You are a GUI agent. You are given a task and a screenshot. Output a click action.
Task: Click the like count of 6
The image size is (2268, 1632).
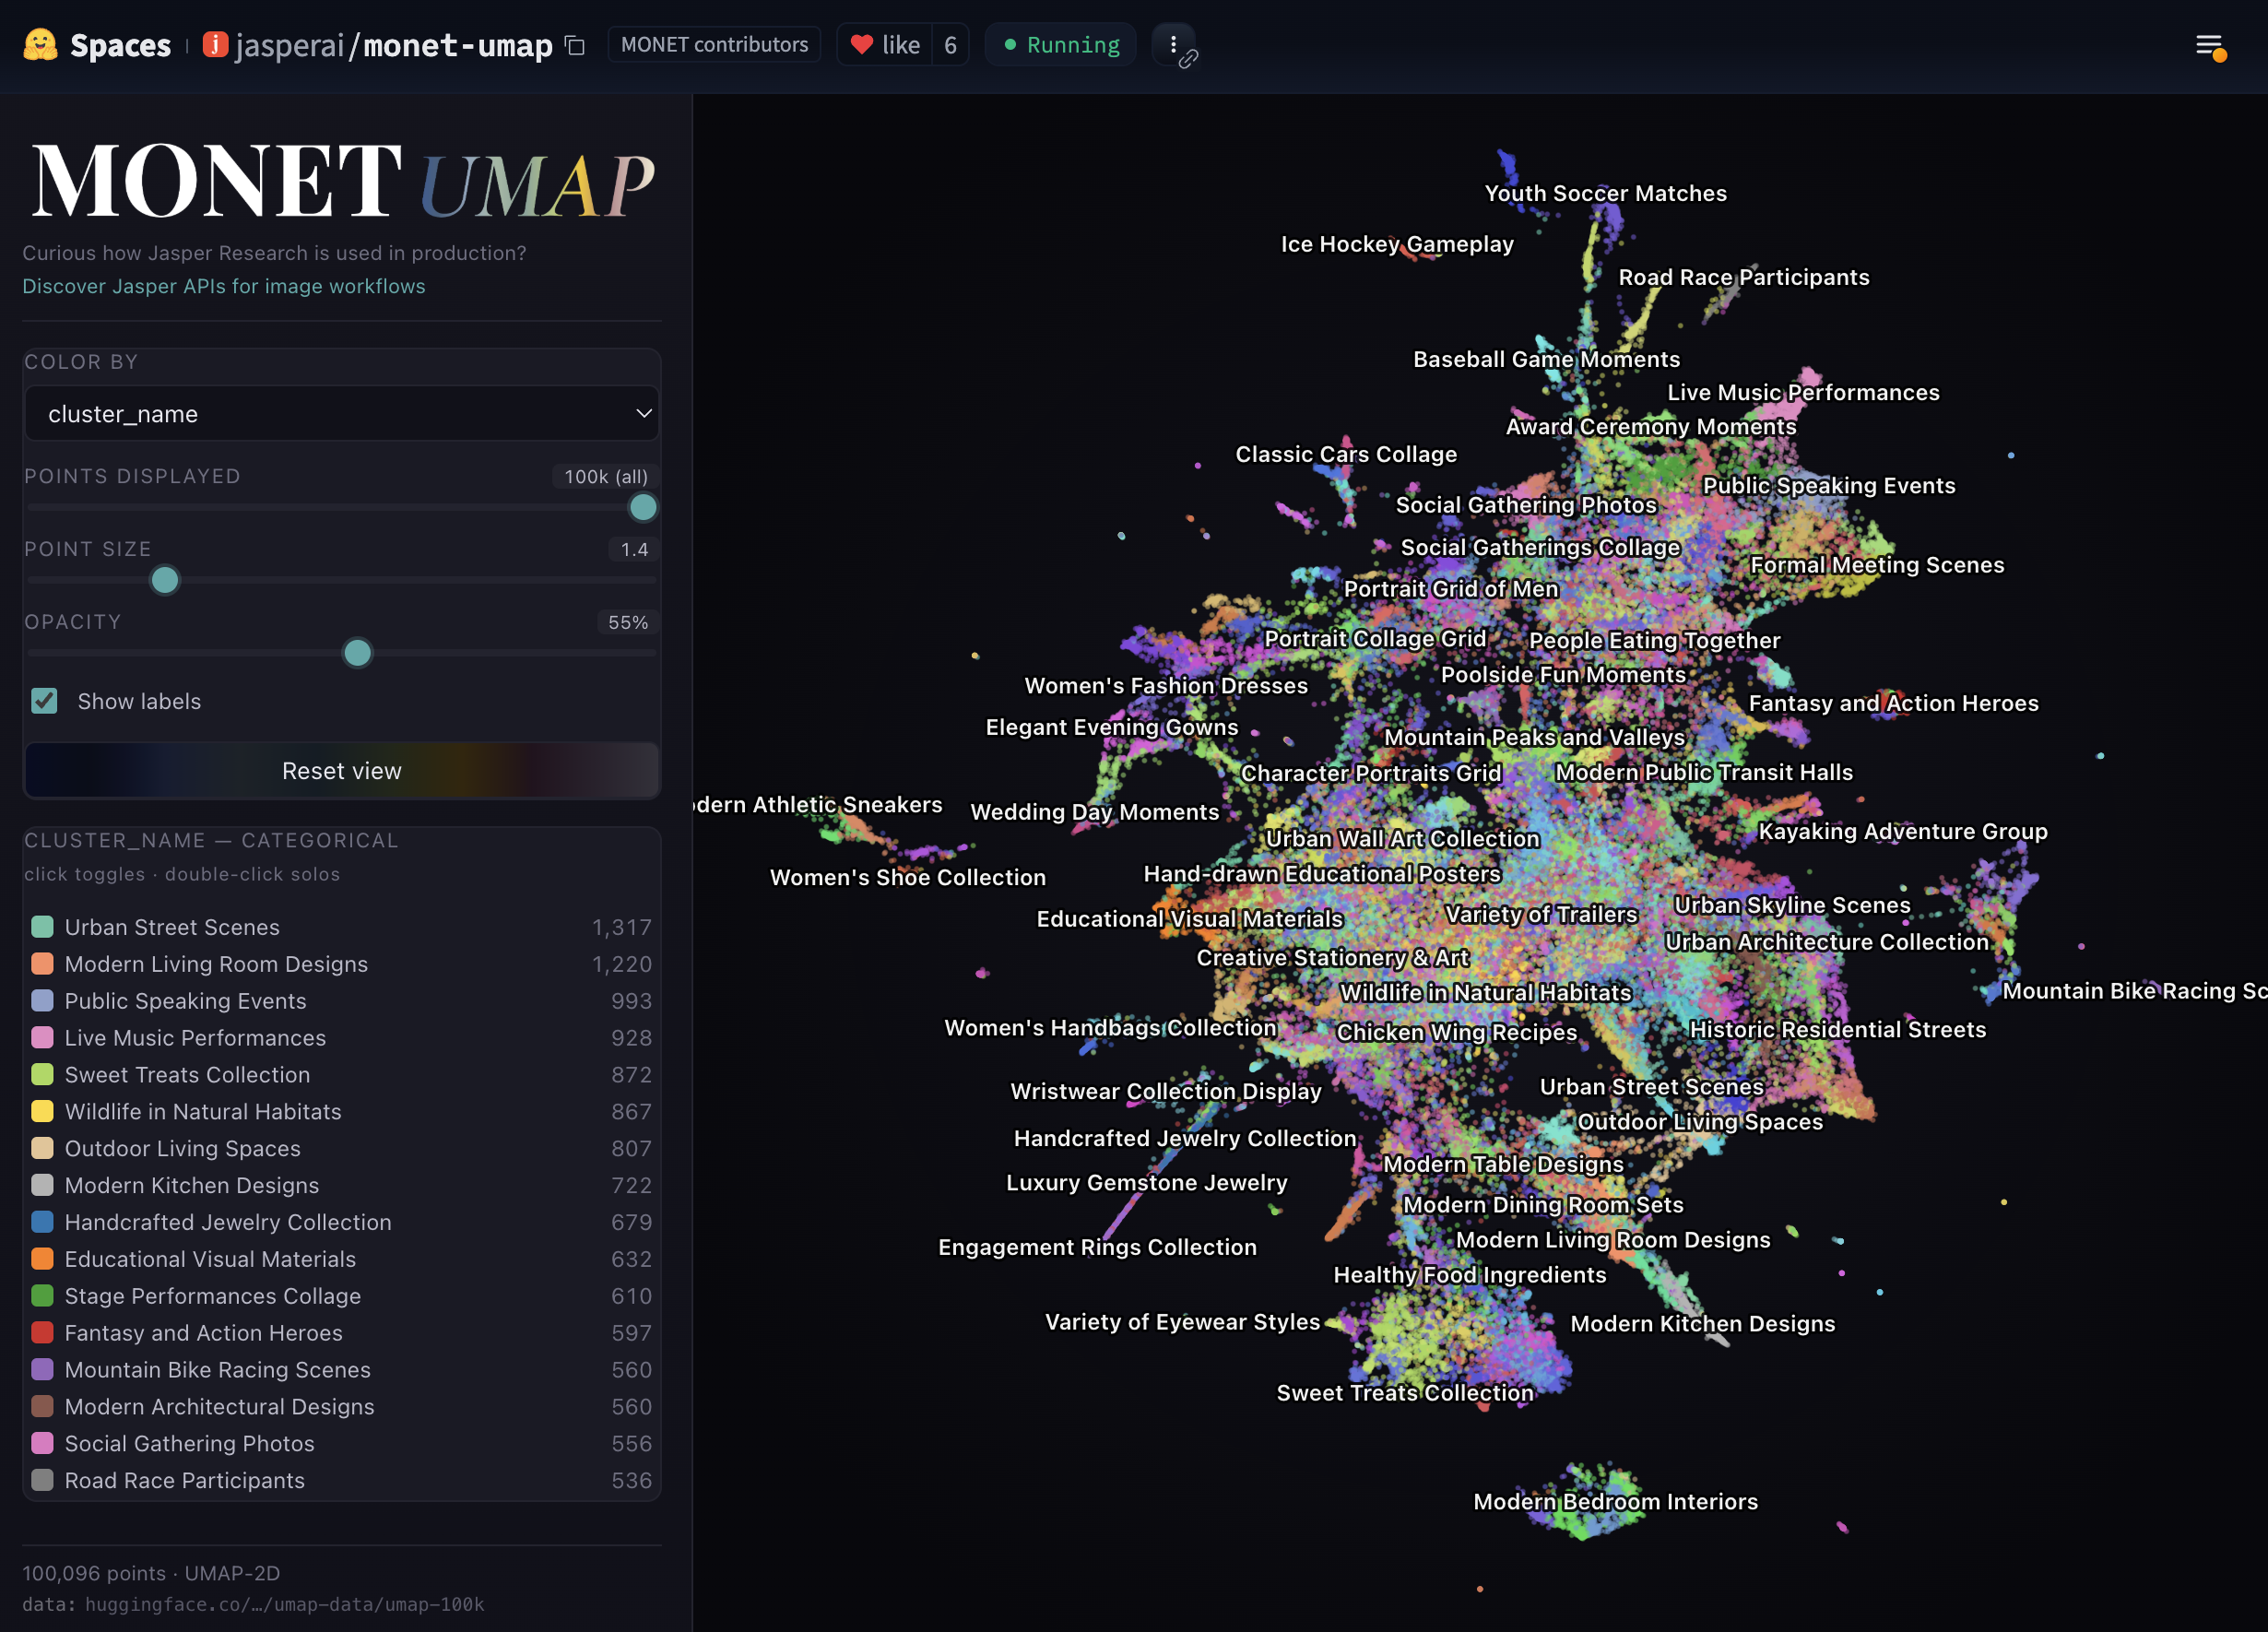pos(950,45)
